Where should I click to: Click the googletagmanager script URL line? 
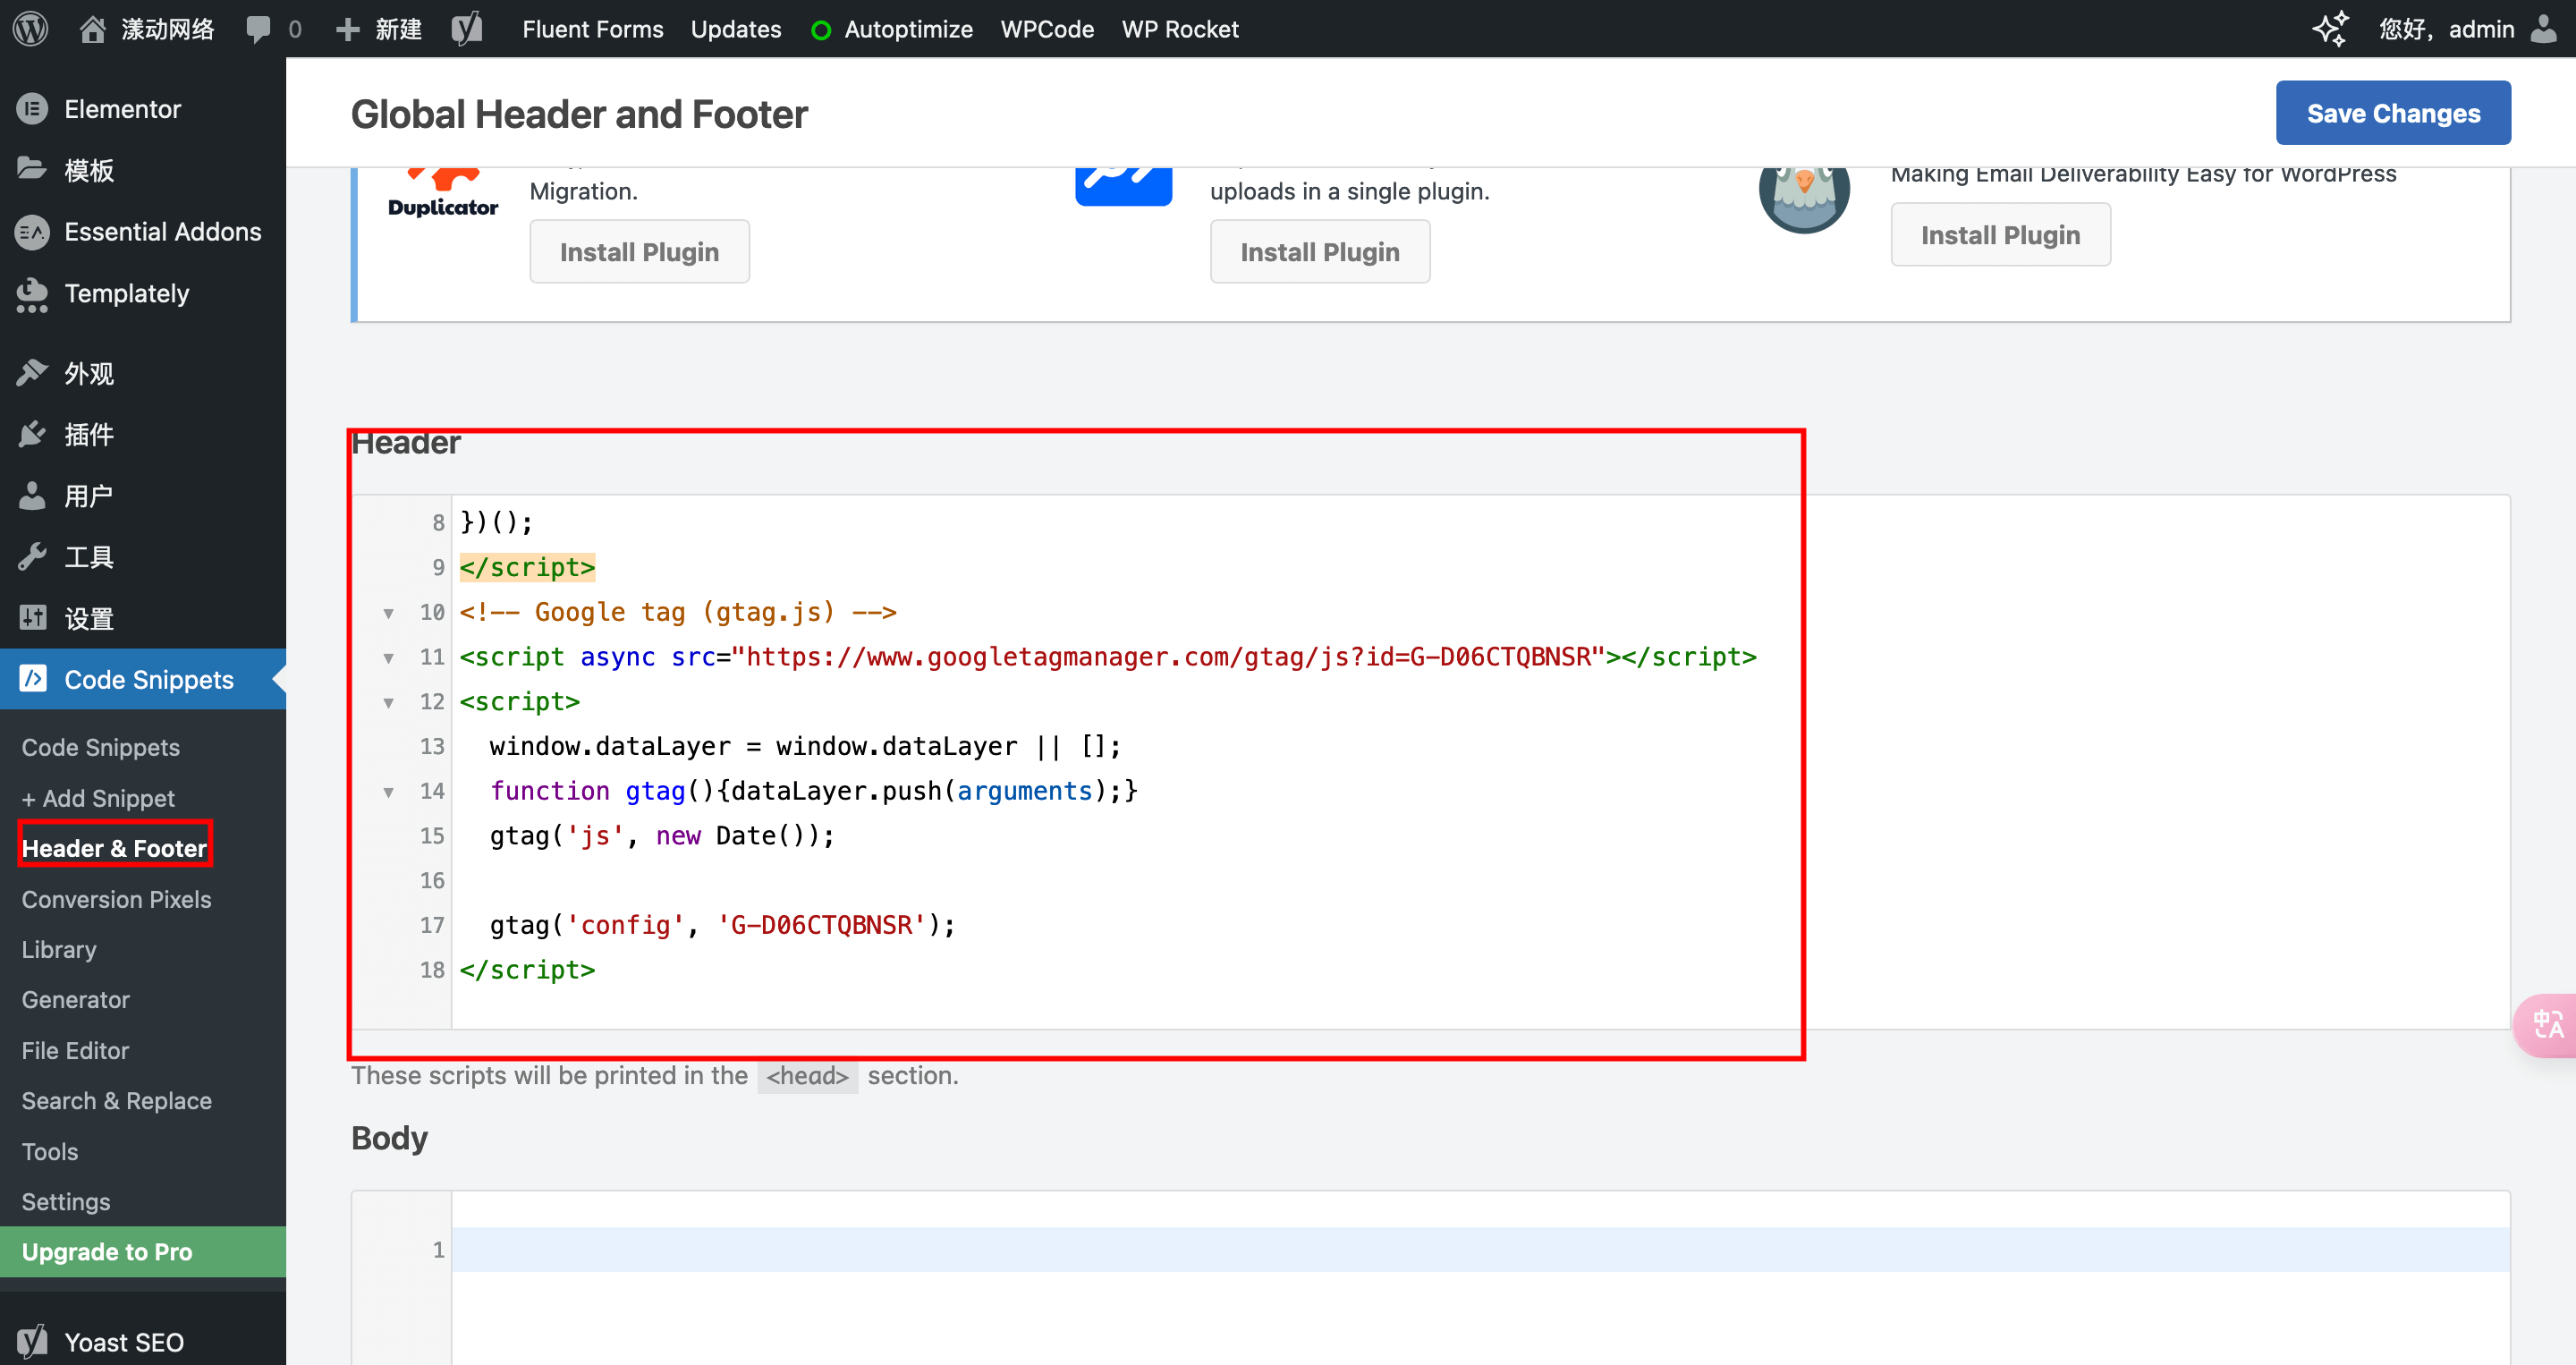tap(1108, 657)
